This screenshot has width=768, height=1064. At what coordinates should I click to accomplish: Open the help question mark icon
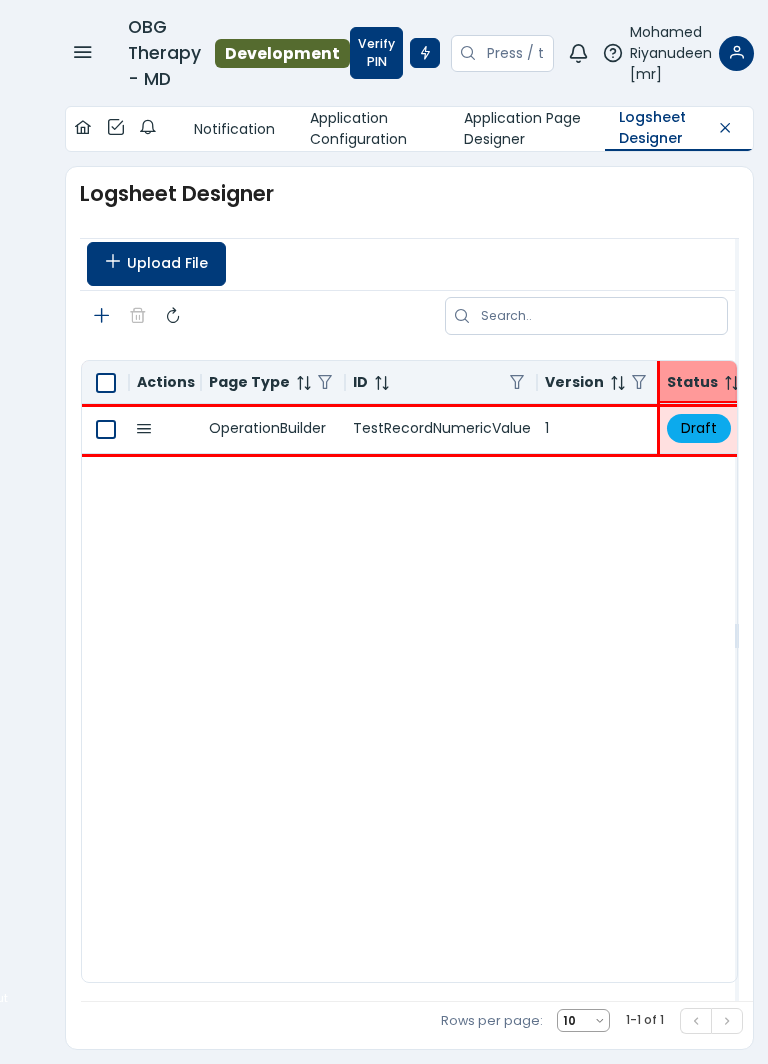point(613,53)
